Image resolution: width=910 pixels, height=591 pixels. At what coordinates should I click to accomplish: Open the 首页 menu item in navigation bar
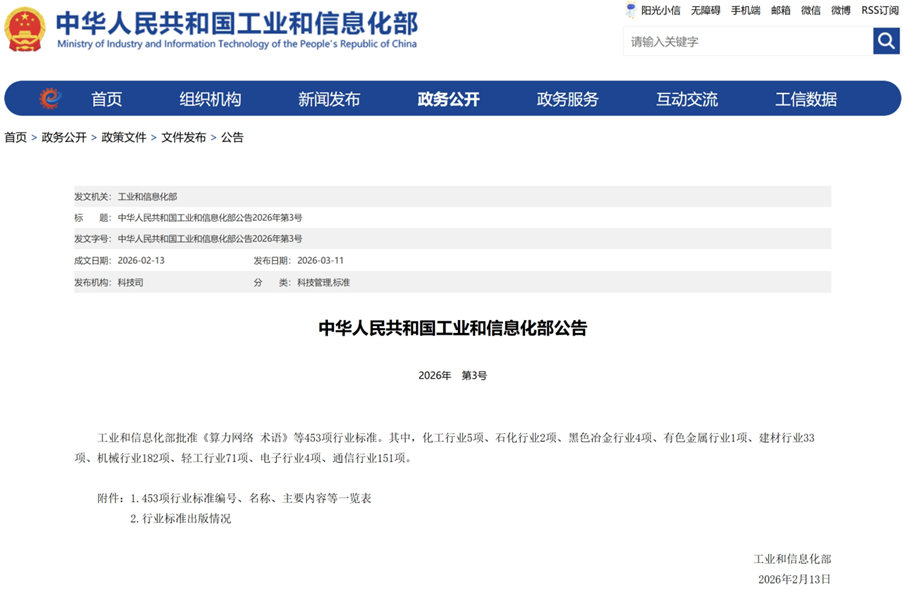(x=107, y=98)
